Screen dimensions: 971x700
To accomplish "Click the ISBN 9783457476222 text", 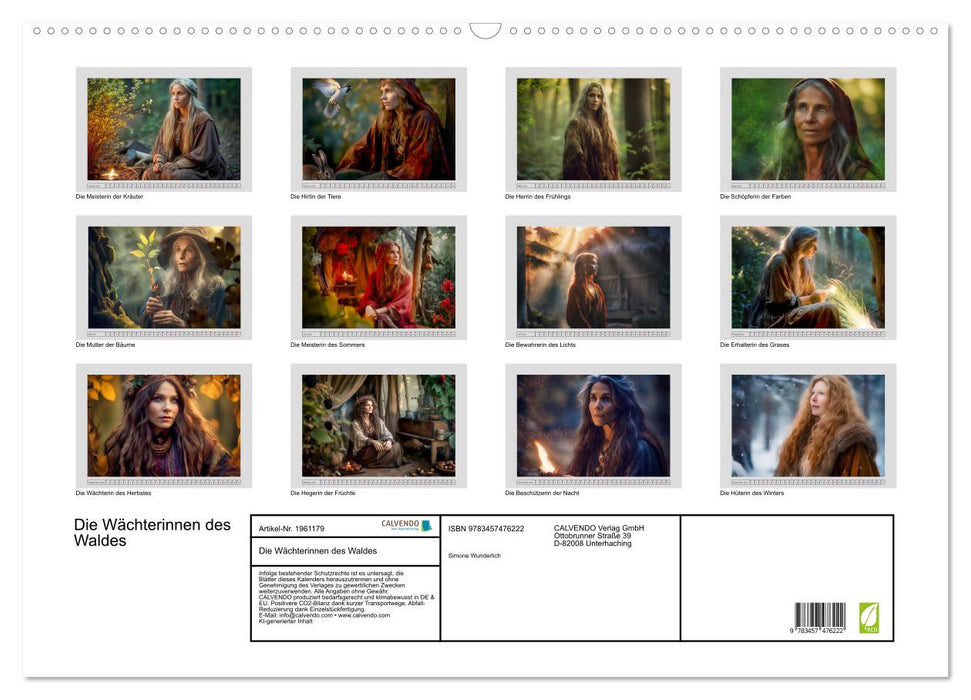I will point(486,528).
